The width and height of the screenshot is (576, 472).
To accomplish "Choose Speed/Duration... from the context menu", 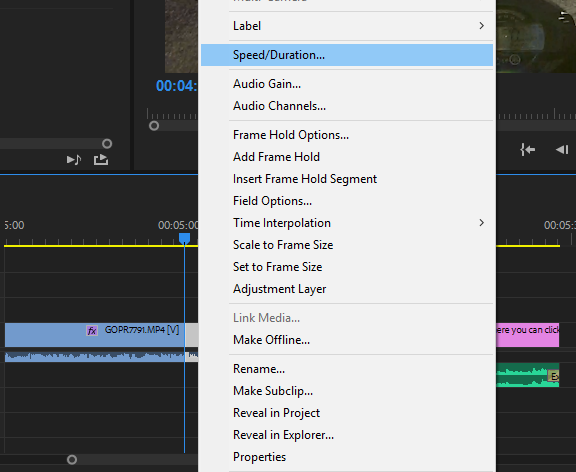I will [347, 55].
